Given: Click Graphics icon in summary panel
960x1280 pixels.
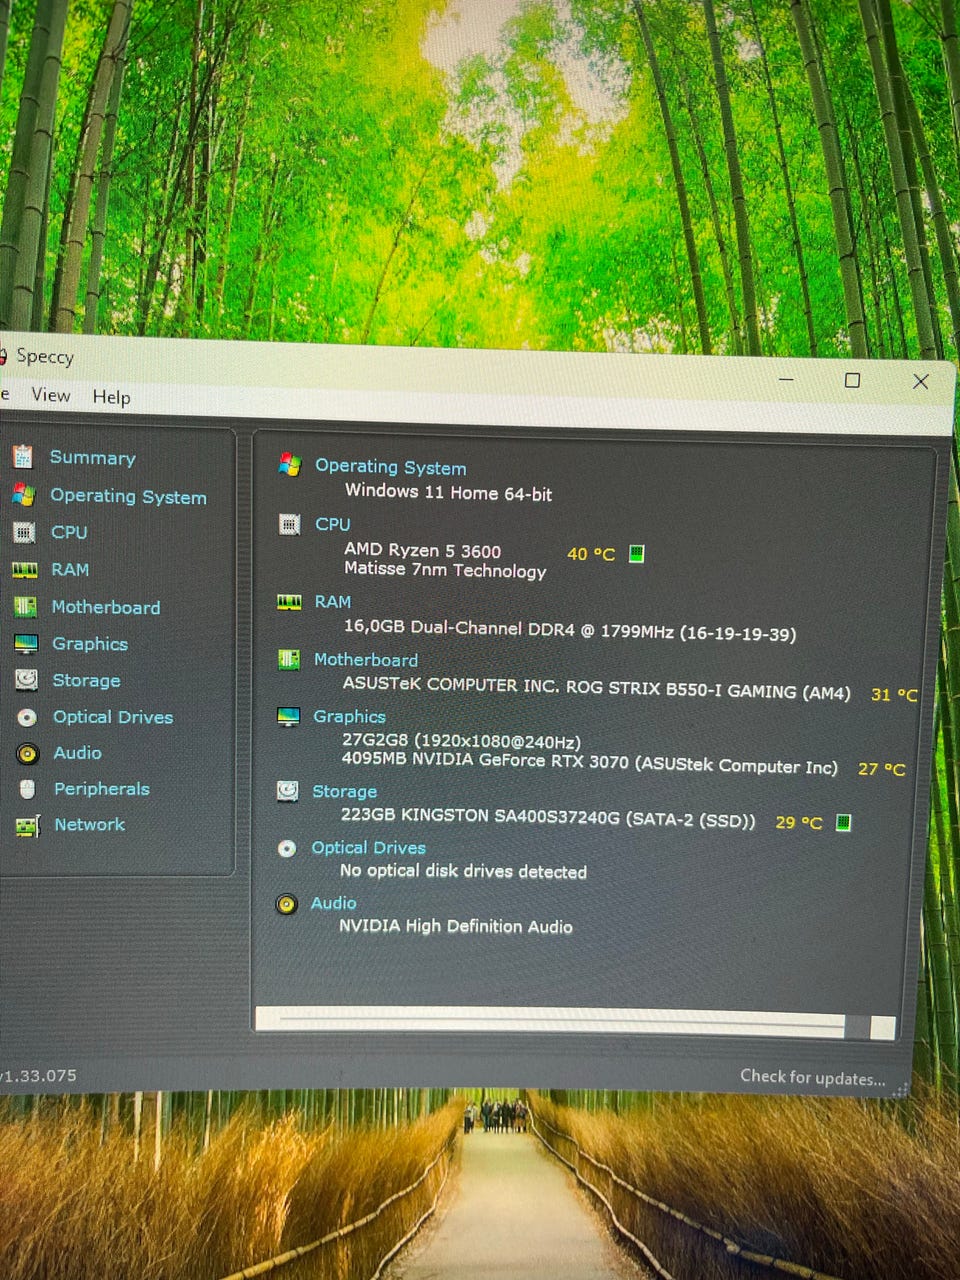Looking at the screenshot, I should 288,716.
